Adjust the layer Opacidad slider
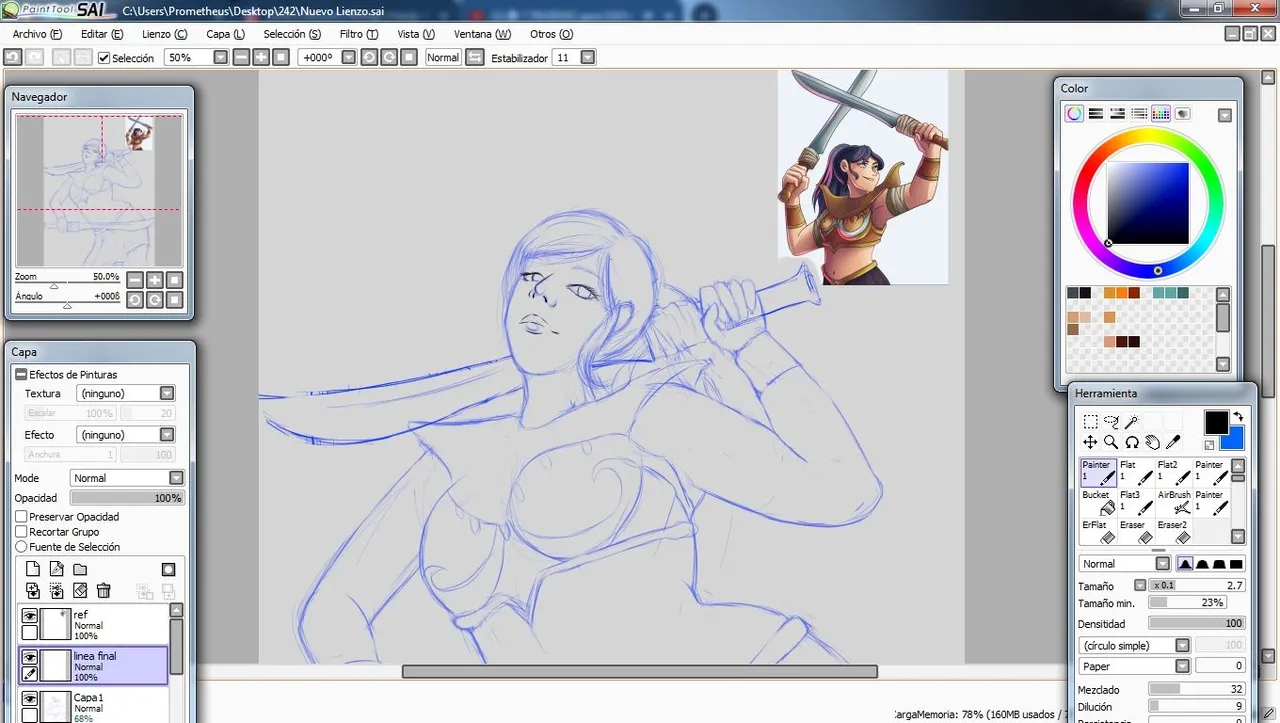 pyautogui.click(x=127, y=497)
